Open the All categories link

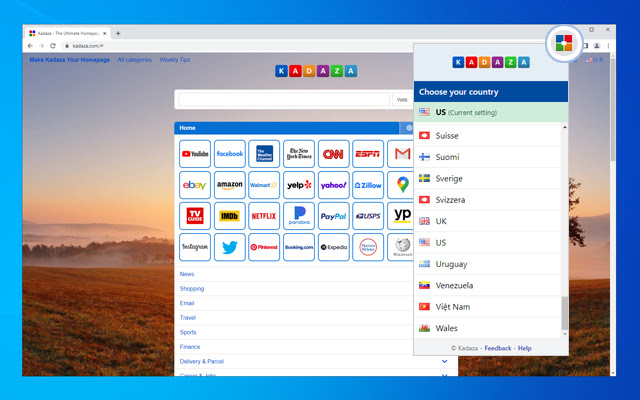135,60
